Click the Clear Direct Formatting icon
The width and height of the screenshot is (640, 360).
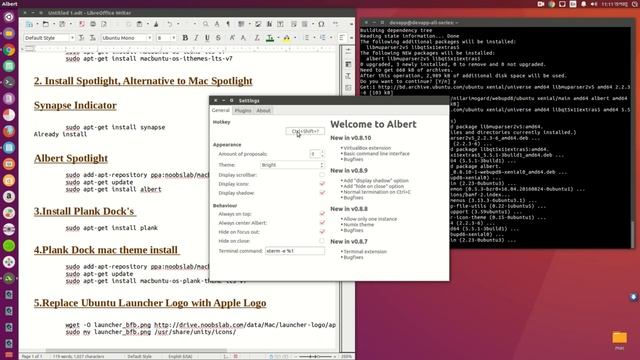pos(257,38)
